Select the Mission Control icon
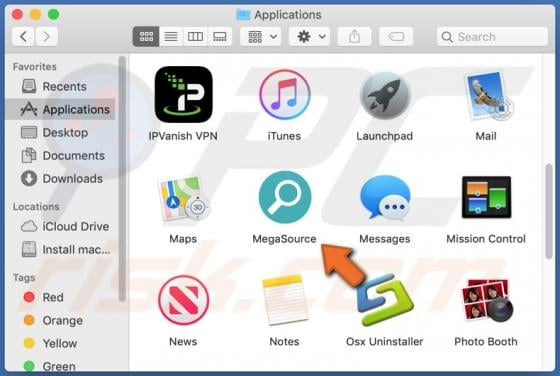 pos(486,197)
